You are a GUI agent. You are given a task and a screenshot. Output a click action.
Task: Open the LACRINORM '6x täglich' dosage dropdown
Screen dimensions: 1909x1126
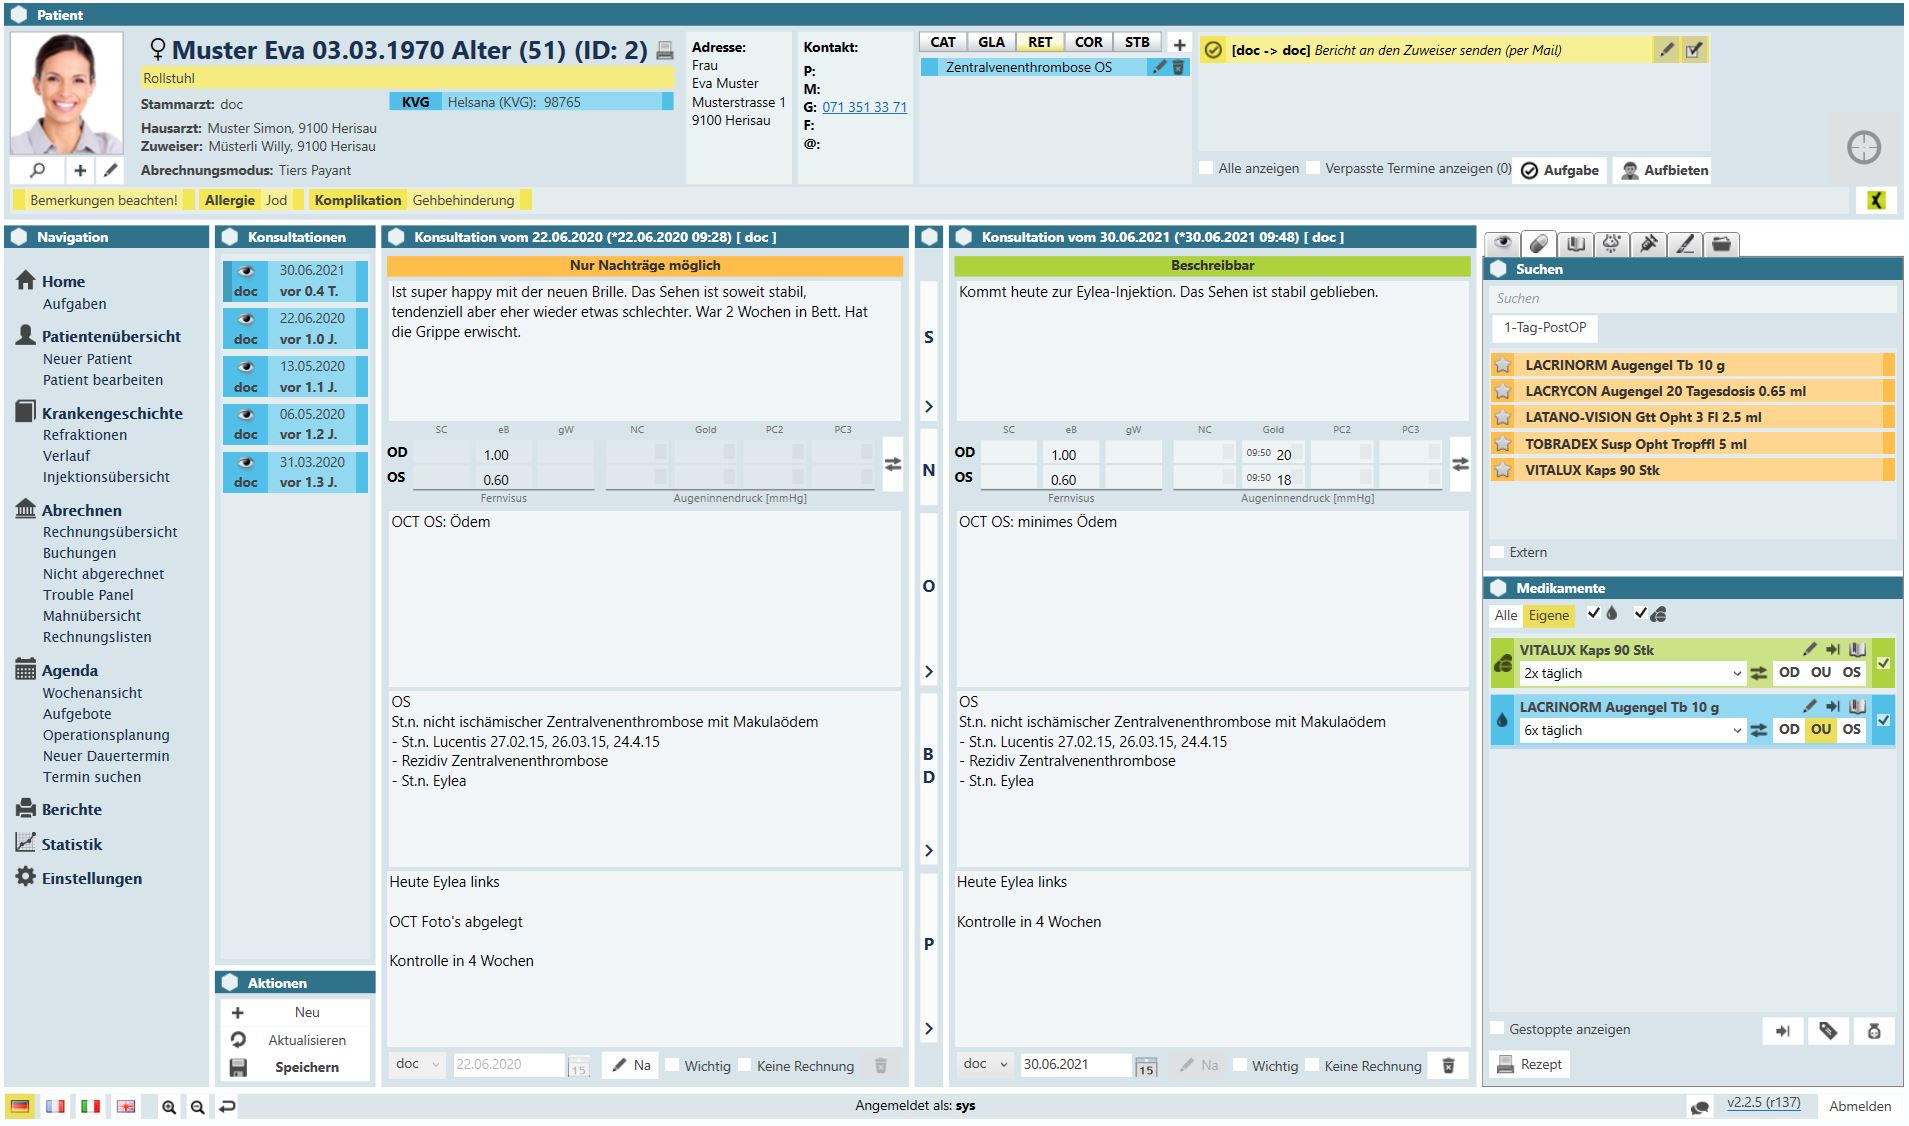(x=1737, y=731)
